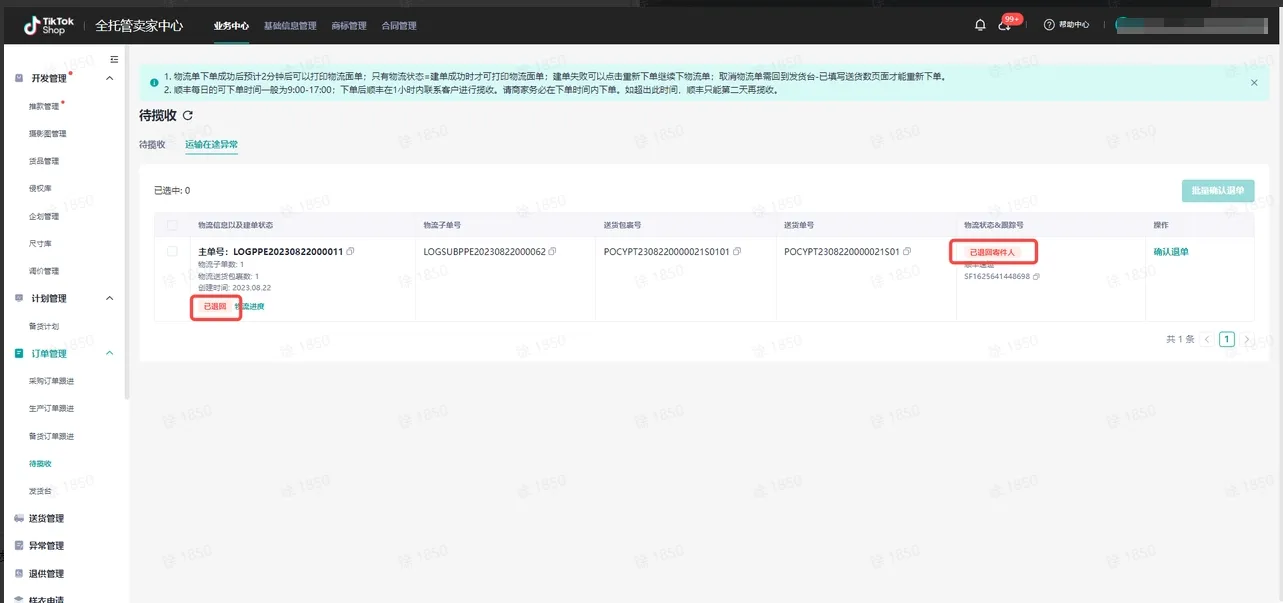Open the 帮助中心 help link

(1066, 25)
